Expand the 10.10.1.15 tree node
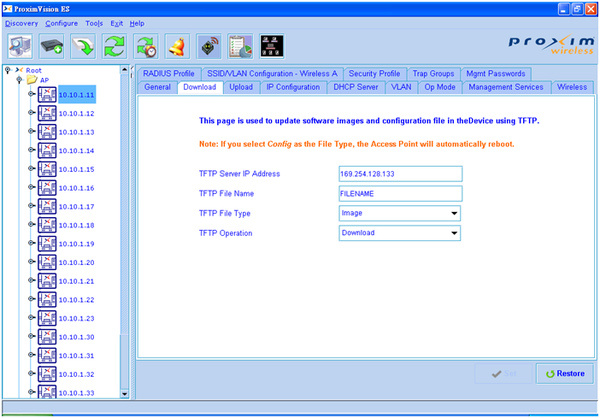The height and width of the screenshot is (418, 600). click(31, 168)
